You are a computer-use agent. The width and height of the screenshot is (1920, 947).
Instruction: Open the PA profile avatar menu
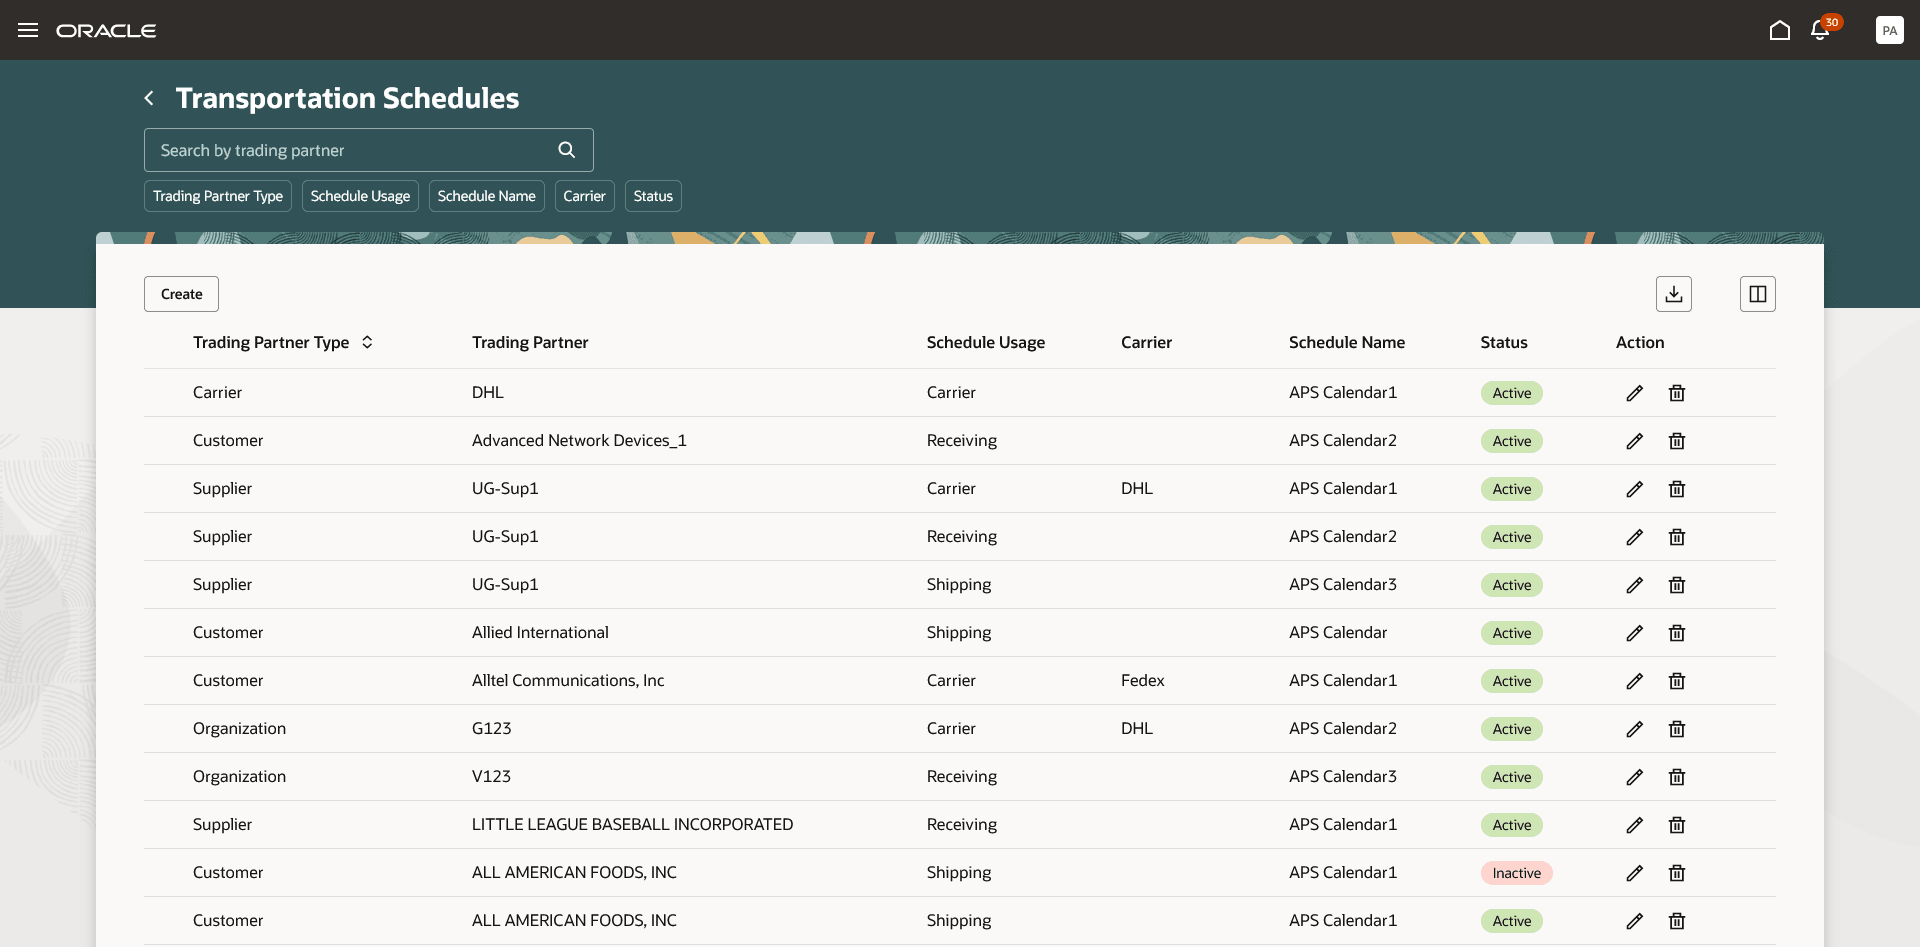pos(1890,30)
